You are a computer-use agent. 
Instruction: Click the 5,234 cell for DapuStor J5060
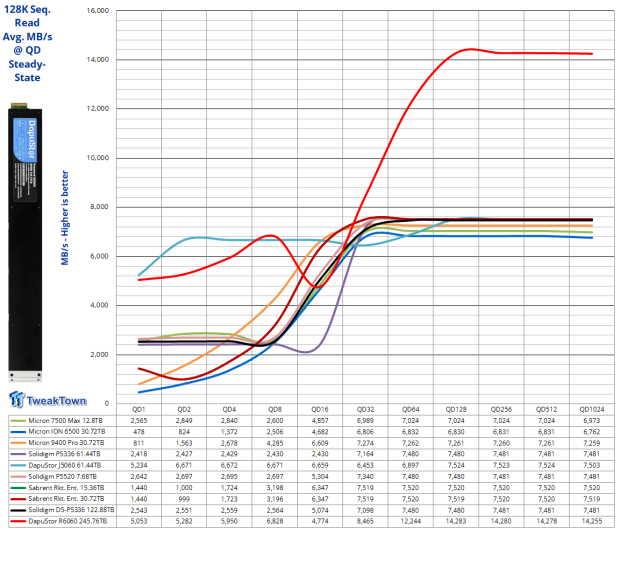[139, 466]
